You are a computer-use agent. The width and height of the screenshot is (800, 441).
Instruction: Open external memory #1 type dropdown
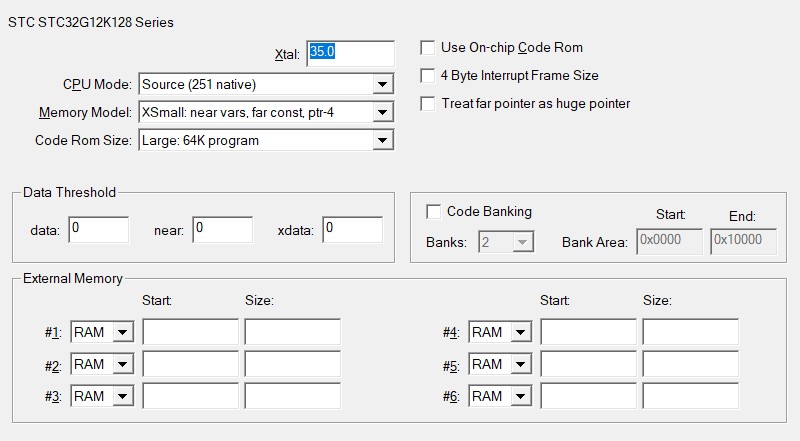(102, 332)
